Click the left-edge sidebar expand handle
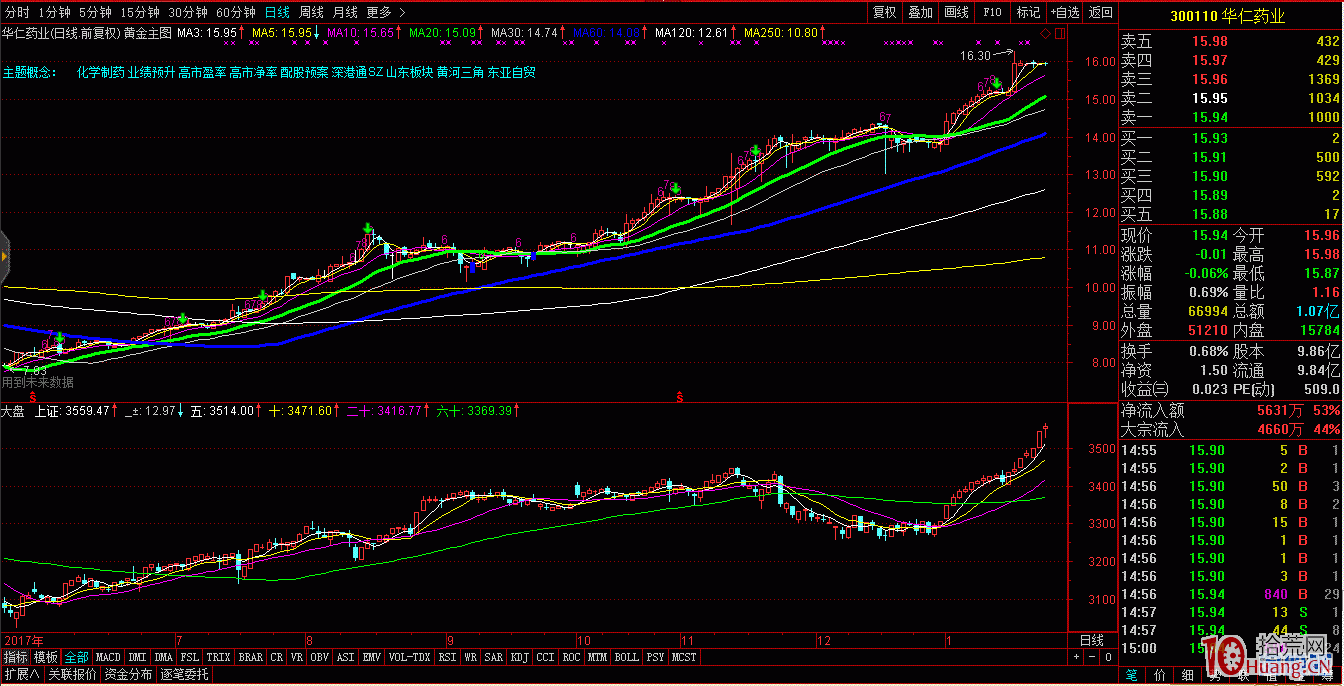This screenshot has height=686, width=1344. click(x=4, y=256)
